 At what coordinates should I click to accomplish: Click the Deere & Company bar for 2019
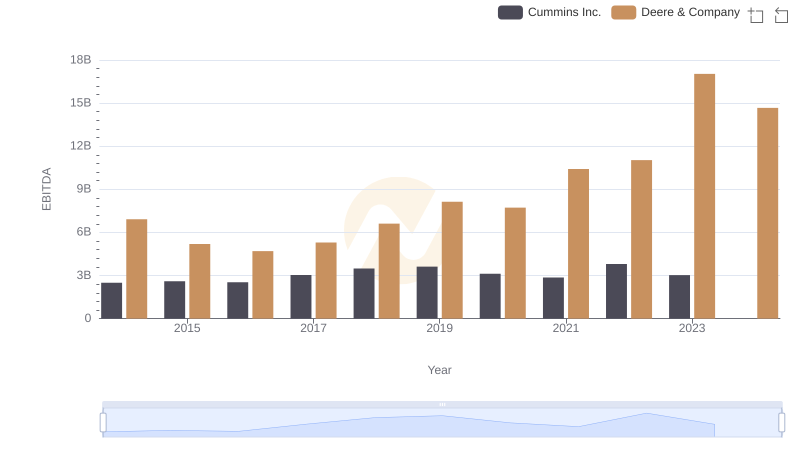tap(452, 260)
